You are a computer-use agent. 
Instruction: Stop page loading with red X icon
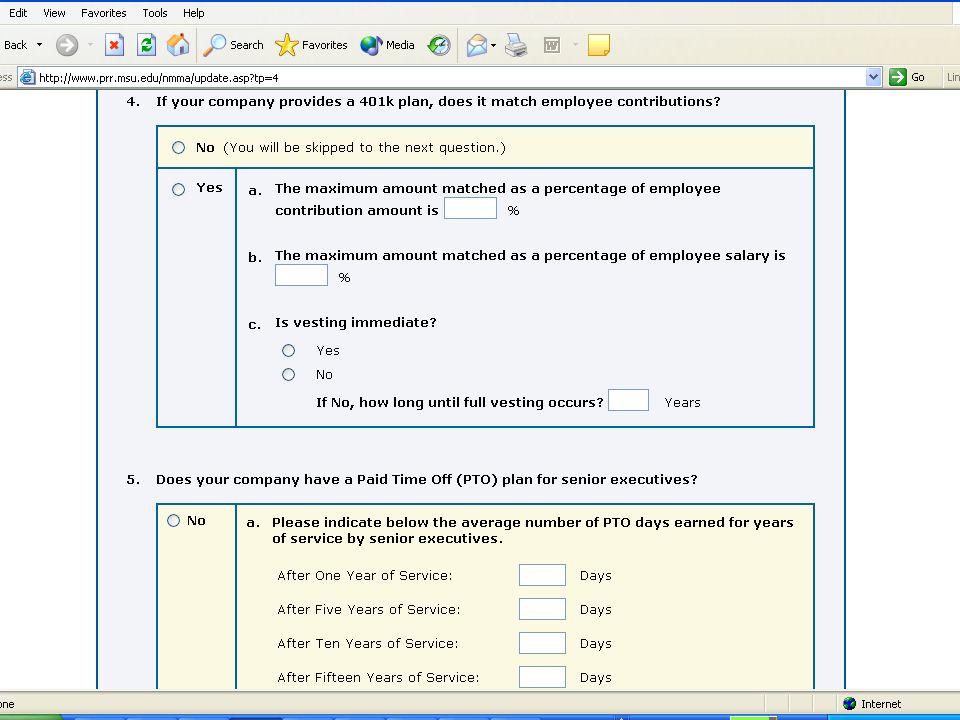(114, 45)
